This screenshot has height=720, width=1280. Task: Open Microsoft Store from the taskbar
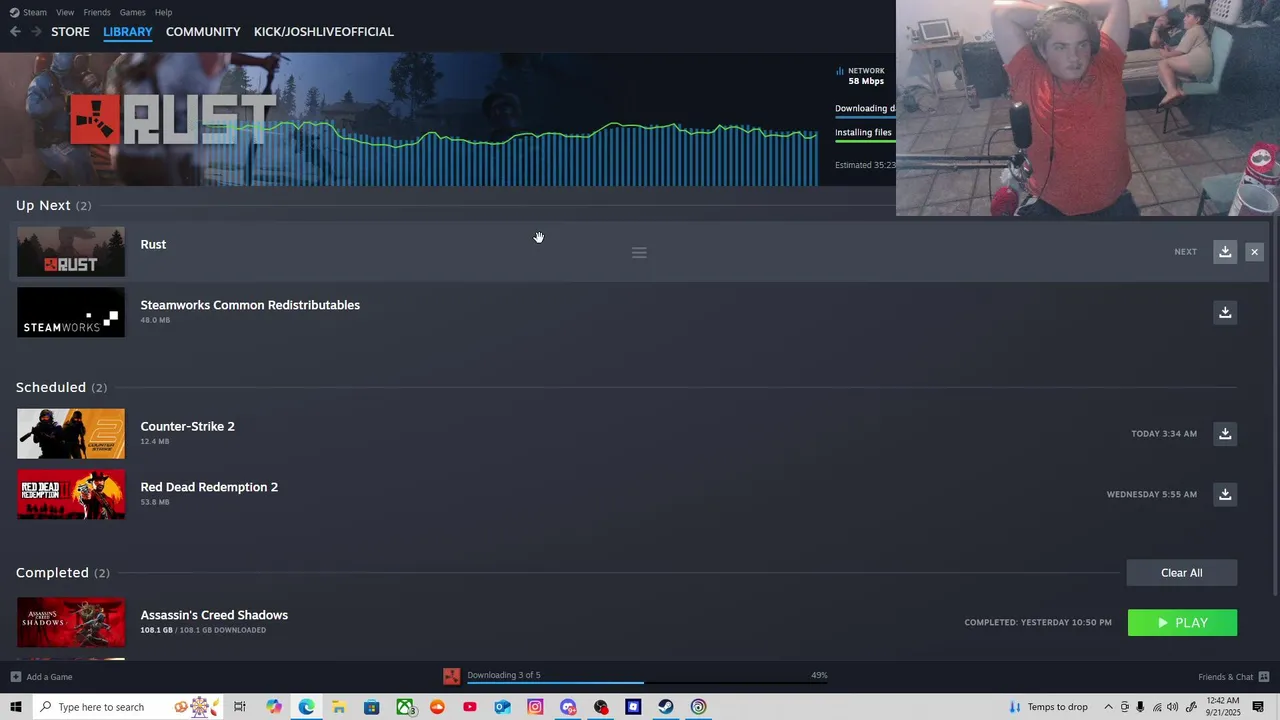point(372,707)
